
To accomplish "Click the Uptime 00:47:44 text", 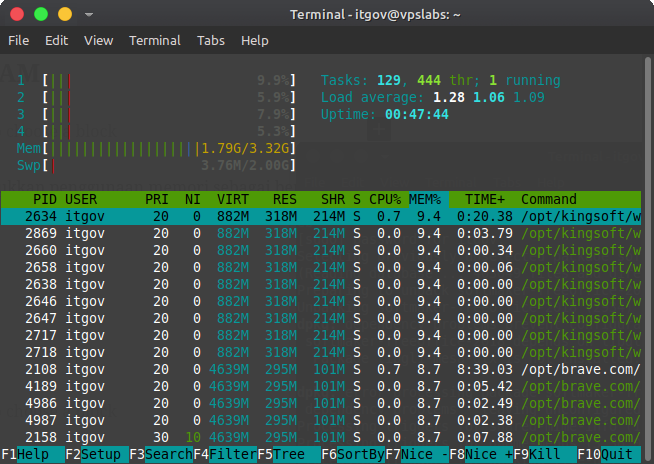I will pyautogui.click(x=385, y=114).
